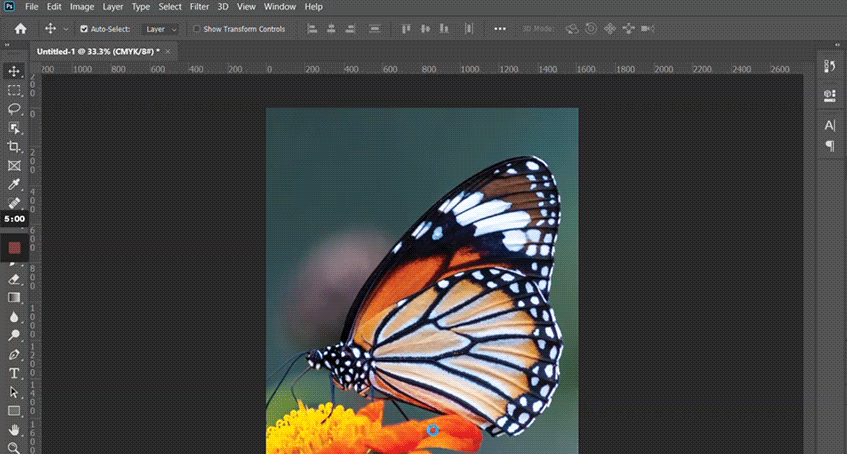
Task: Enable Show Transform Controls checkbox
Action: (x=197, y=29)
